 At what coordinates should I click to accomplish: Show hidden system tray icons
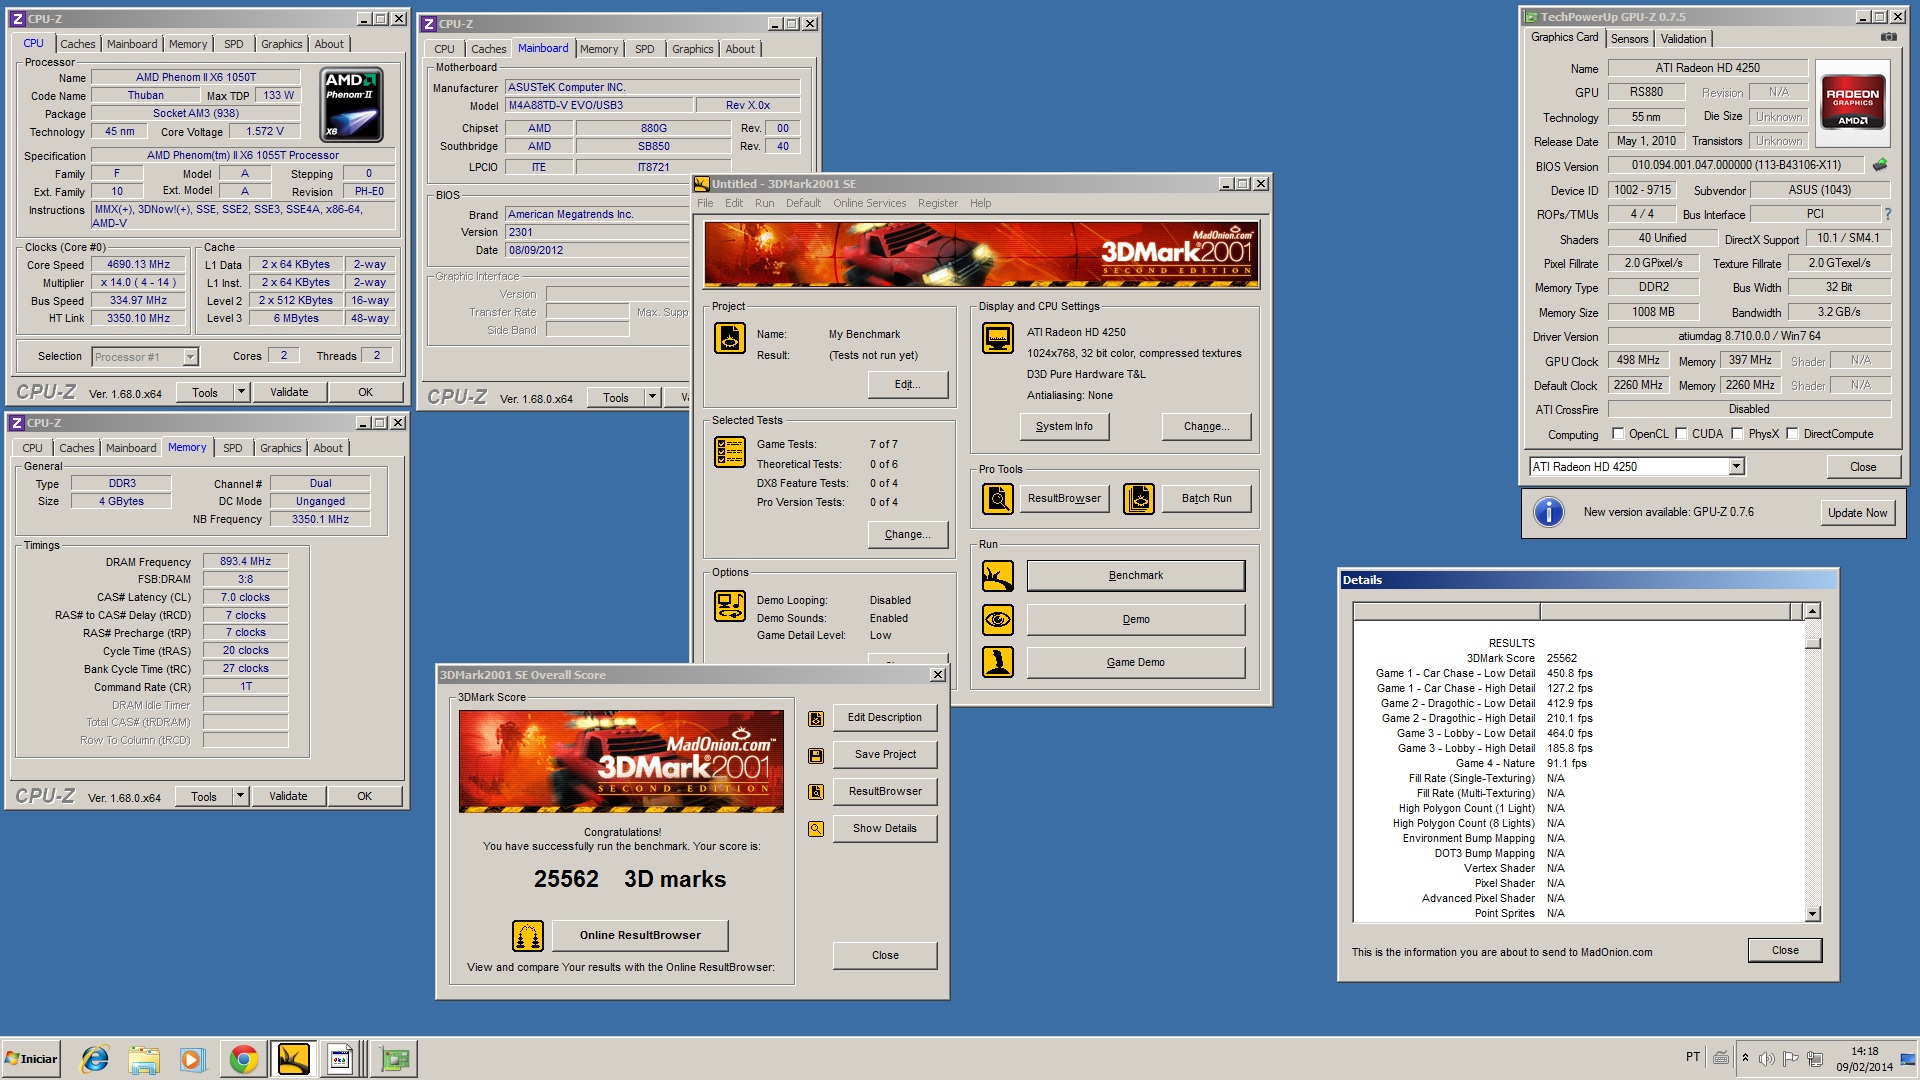click(x=1745, y=1058)
